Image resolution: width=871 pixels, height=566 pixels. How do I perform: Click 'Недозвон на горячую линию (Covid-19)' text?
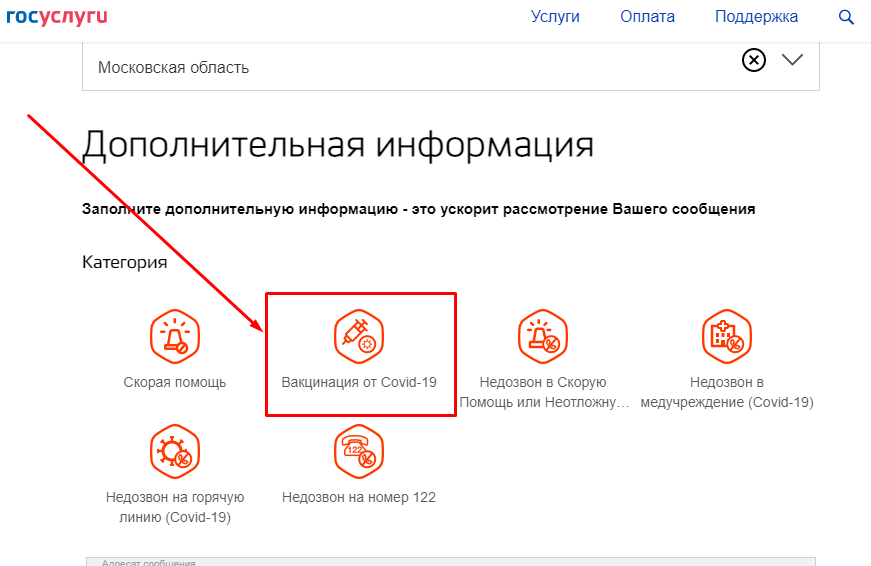(x=175, y=507)
